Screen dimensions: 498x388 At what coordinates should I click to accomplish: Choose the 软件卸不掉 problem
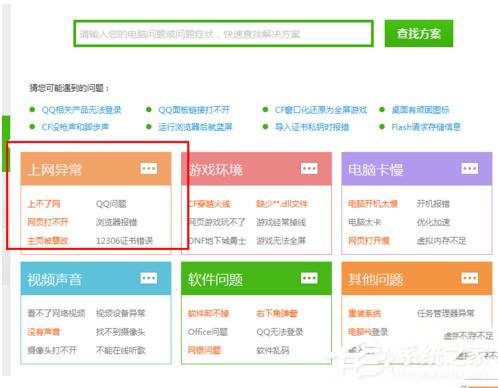pos(208,313)
